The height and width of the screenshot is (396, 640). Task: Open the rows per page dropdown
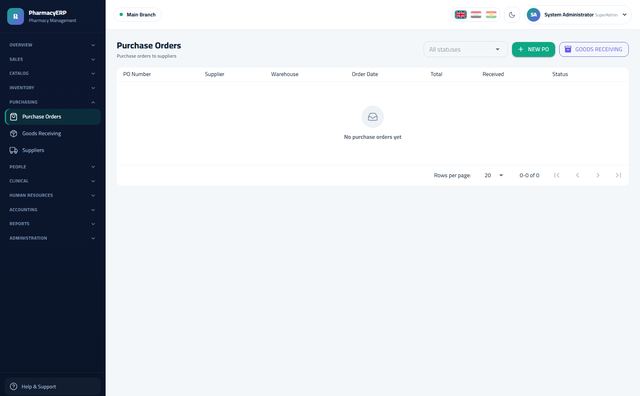(x=493, y=175)
